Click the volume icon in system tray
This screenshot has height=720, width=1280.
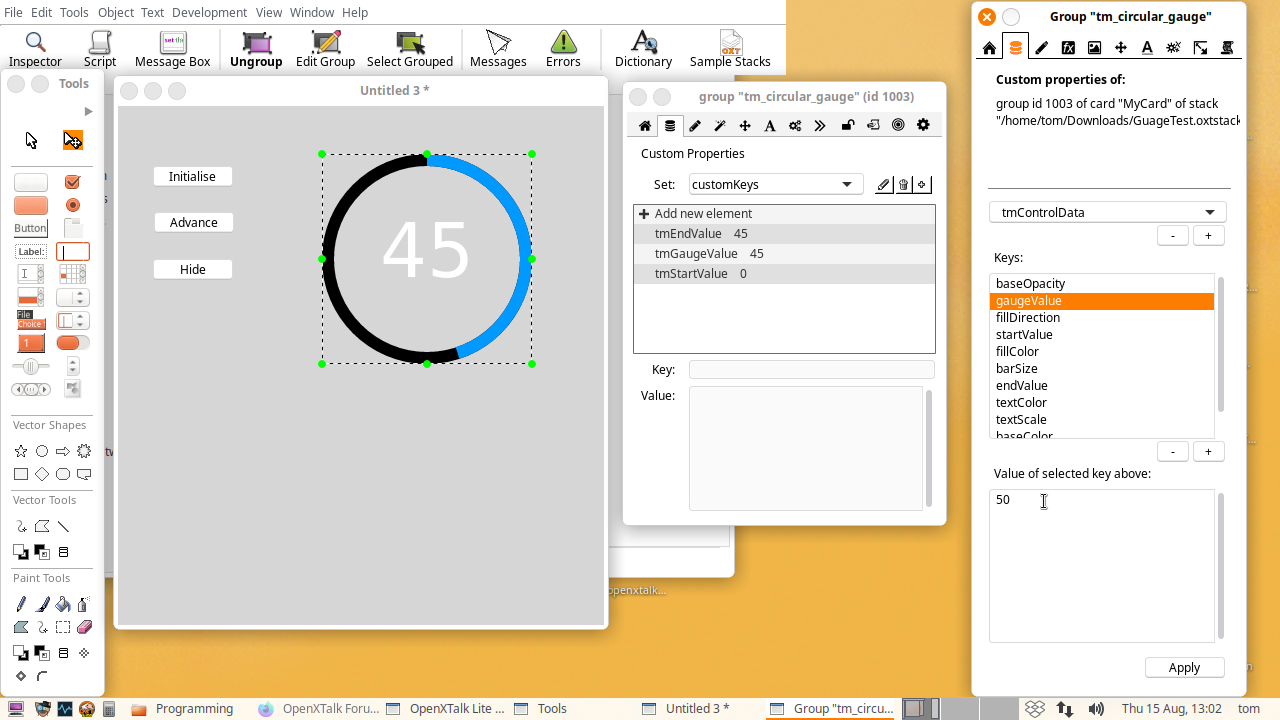tap(1096, 709)
